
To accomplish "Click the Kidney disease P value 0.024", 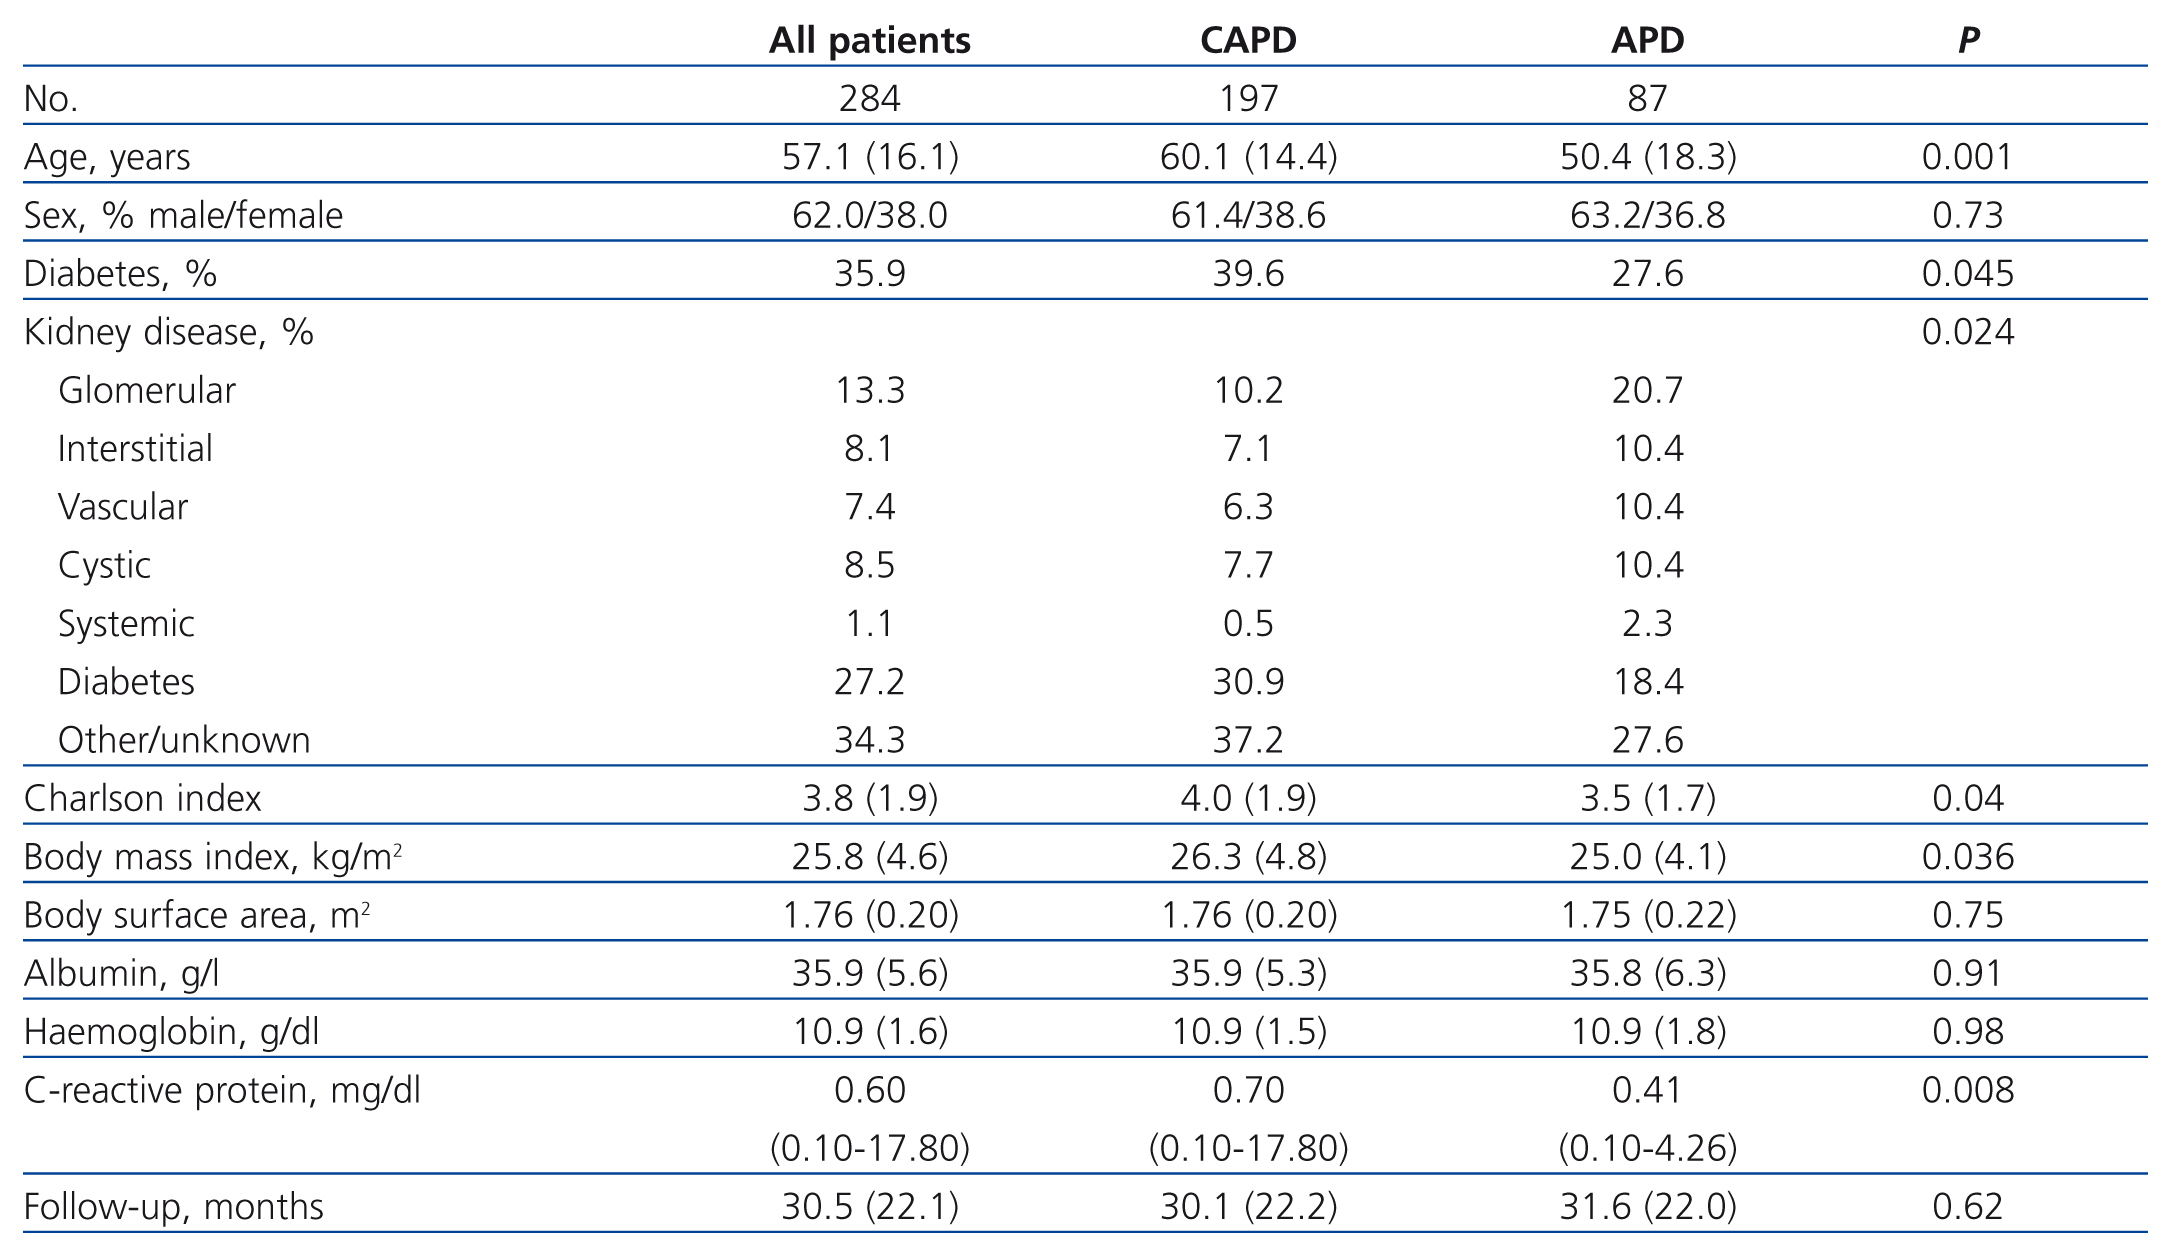I will tap(1967, 332).
